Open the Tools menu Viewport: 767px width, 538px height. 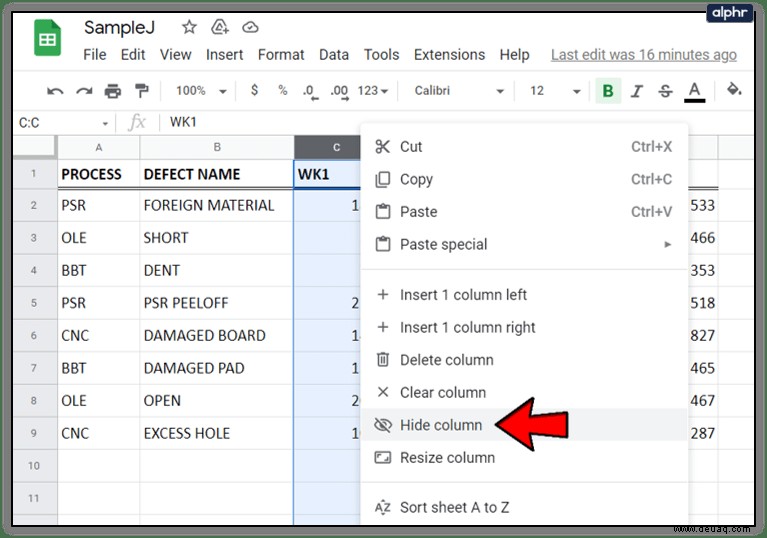381,55
